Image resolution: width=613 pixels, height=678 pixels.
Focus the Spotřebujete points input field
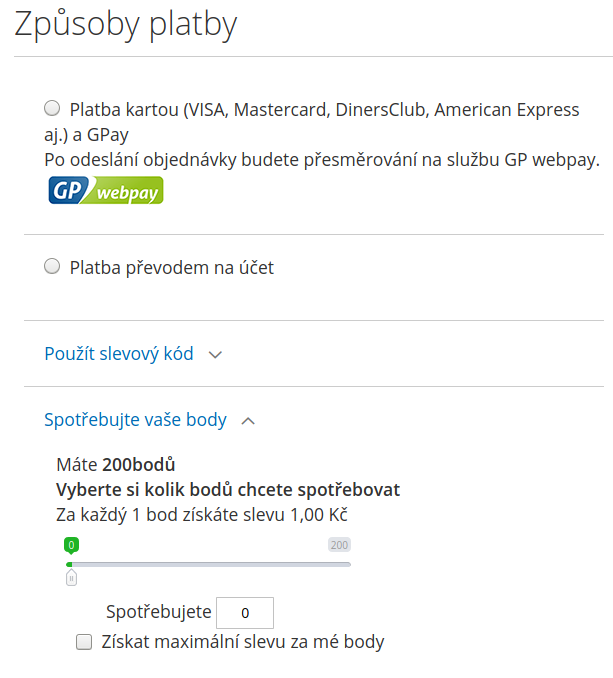pyautogui.click(x=245, y=612)
